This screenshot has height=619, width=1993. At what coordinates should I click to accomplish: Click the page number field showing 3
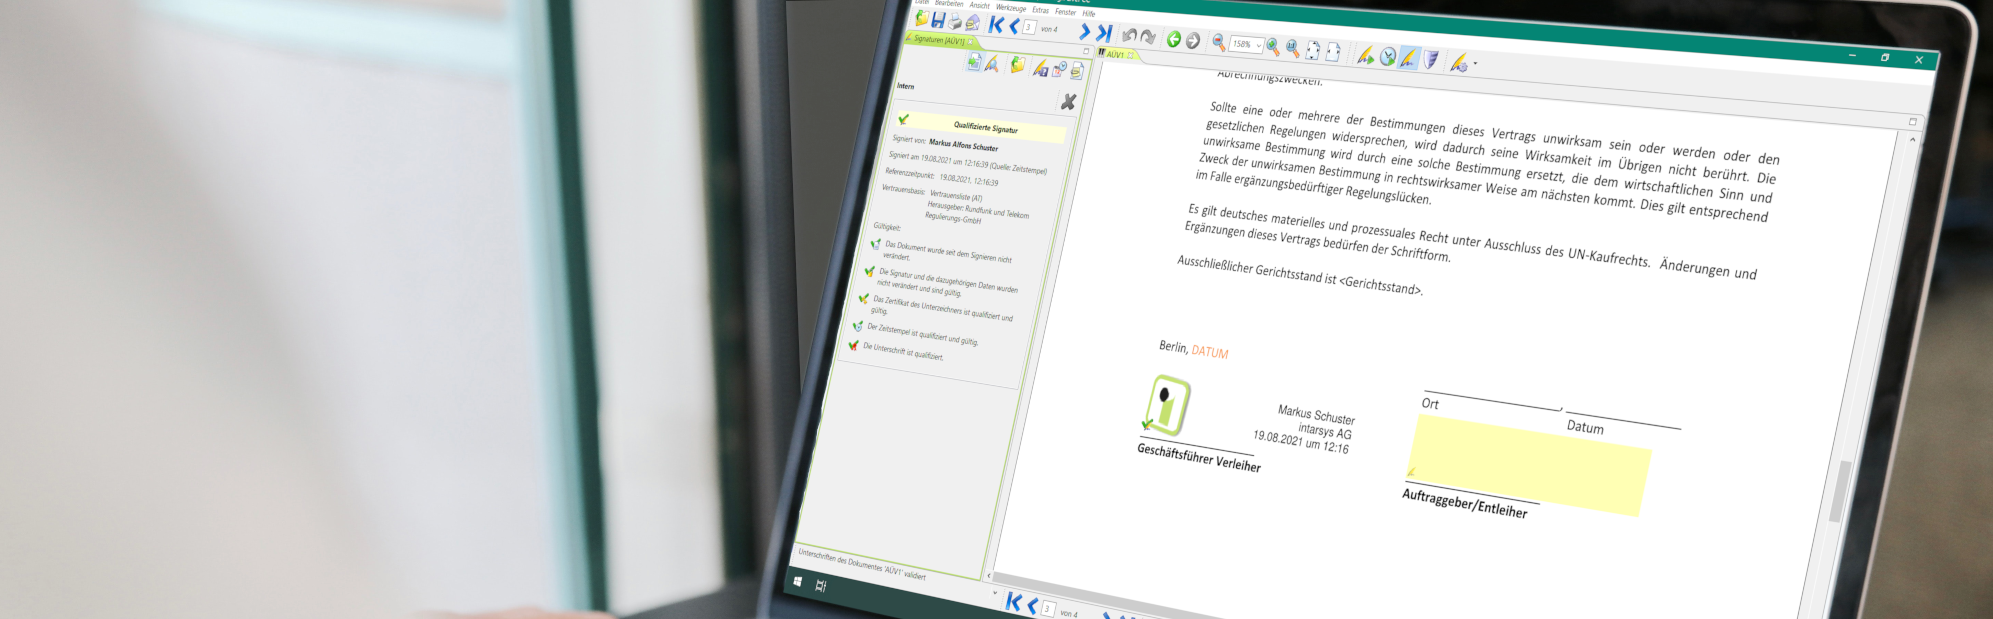coord(1028,27)
